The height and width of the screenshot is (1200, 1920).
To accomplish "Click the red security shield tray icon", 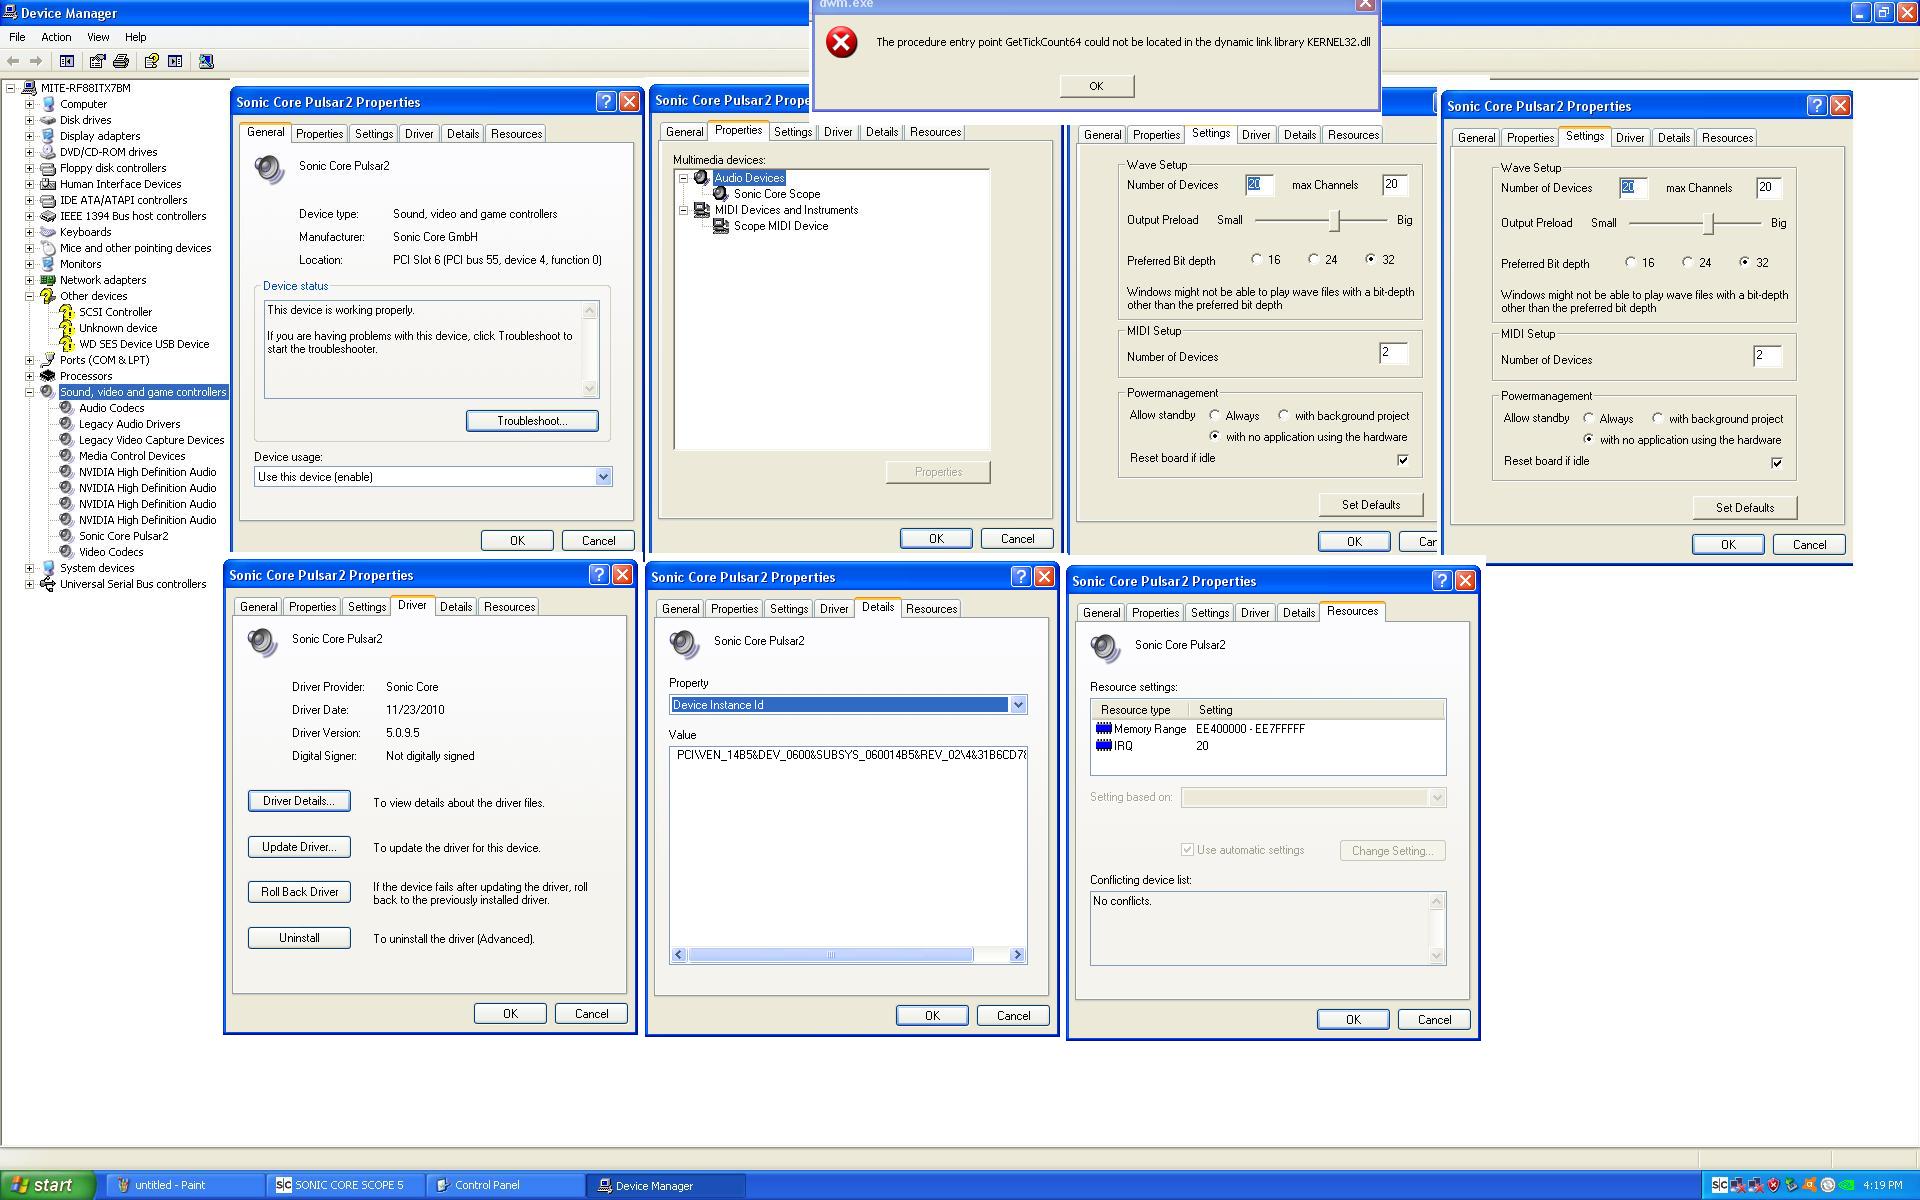I will click(x=1773, y=1185).
